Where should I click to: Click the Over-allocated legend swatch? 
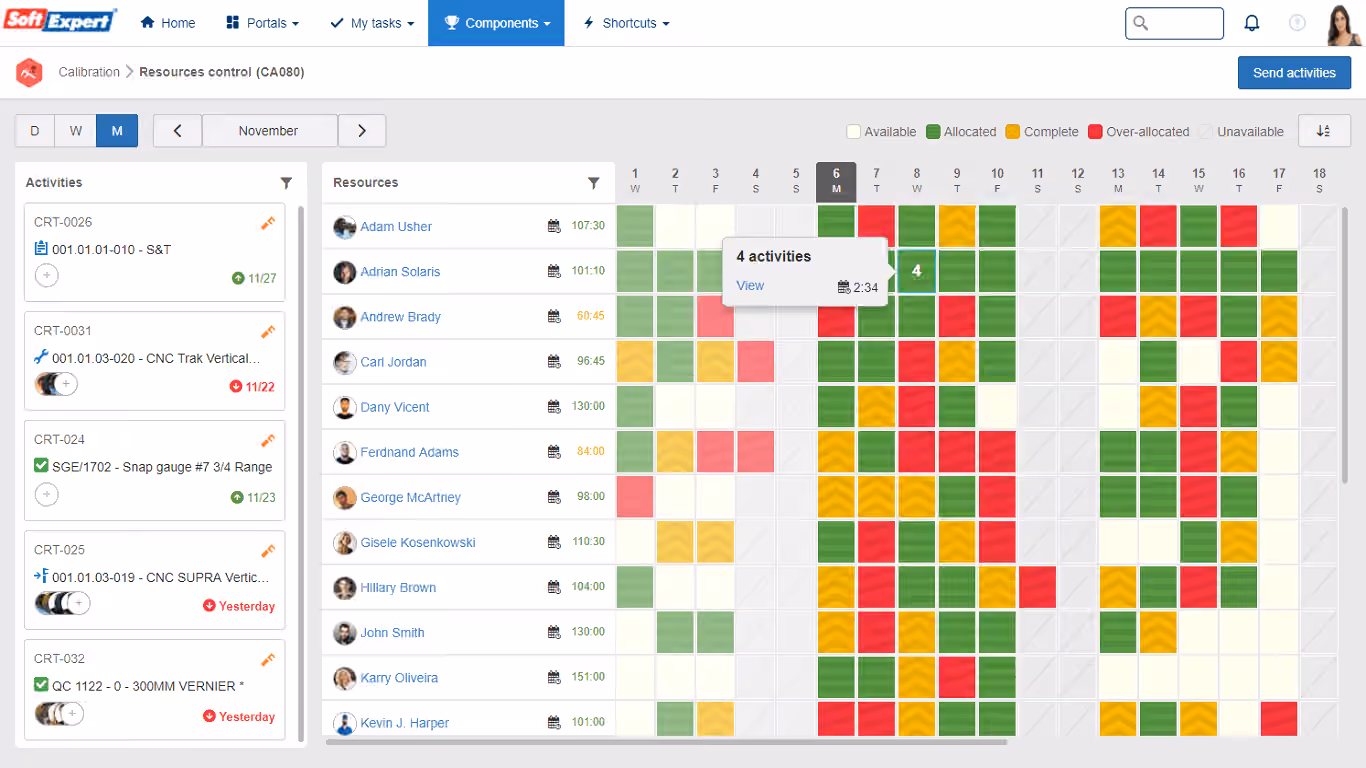click(1095, 131)
